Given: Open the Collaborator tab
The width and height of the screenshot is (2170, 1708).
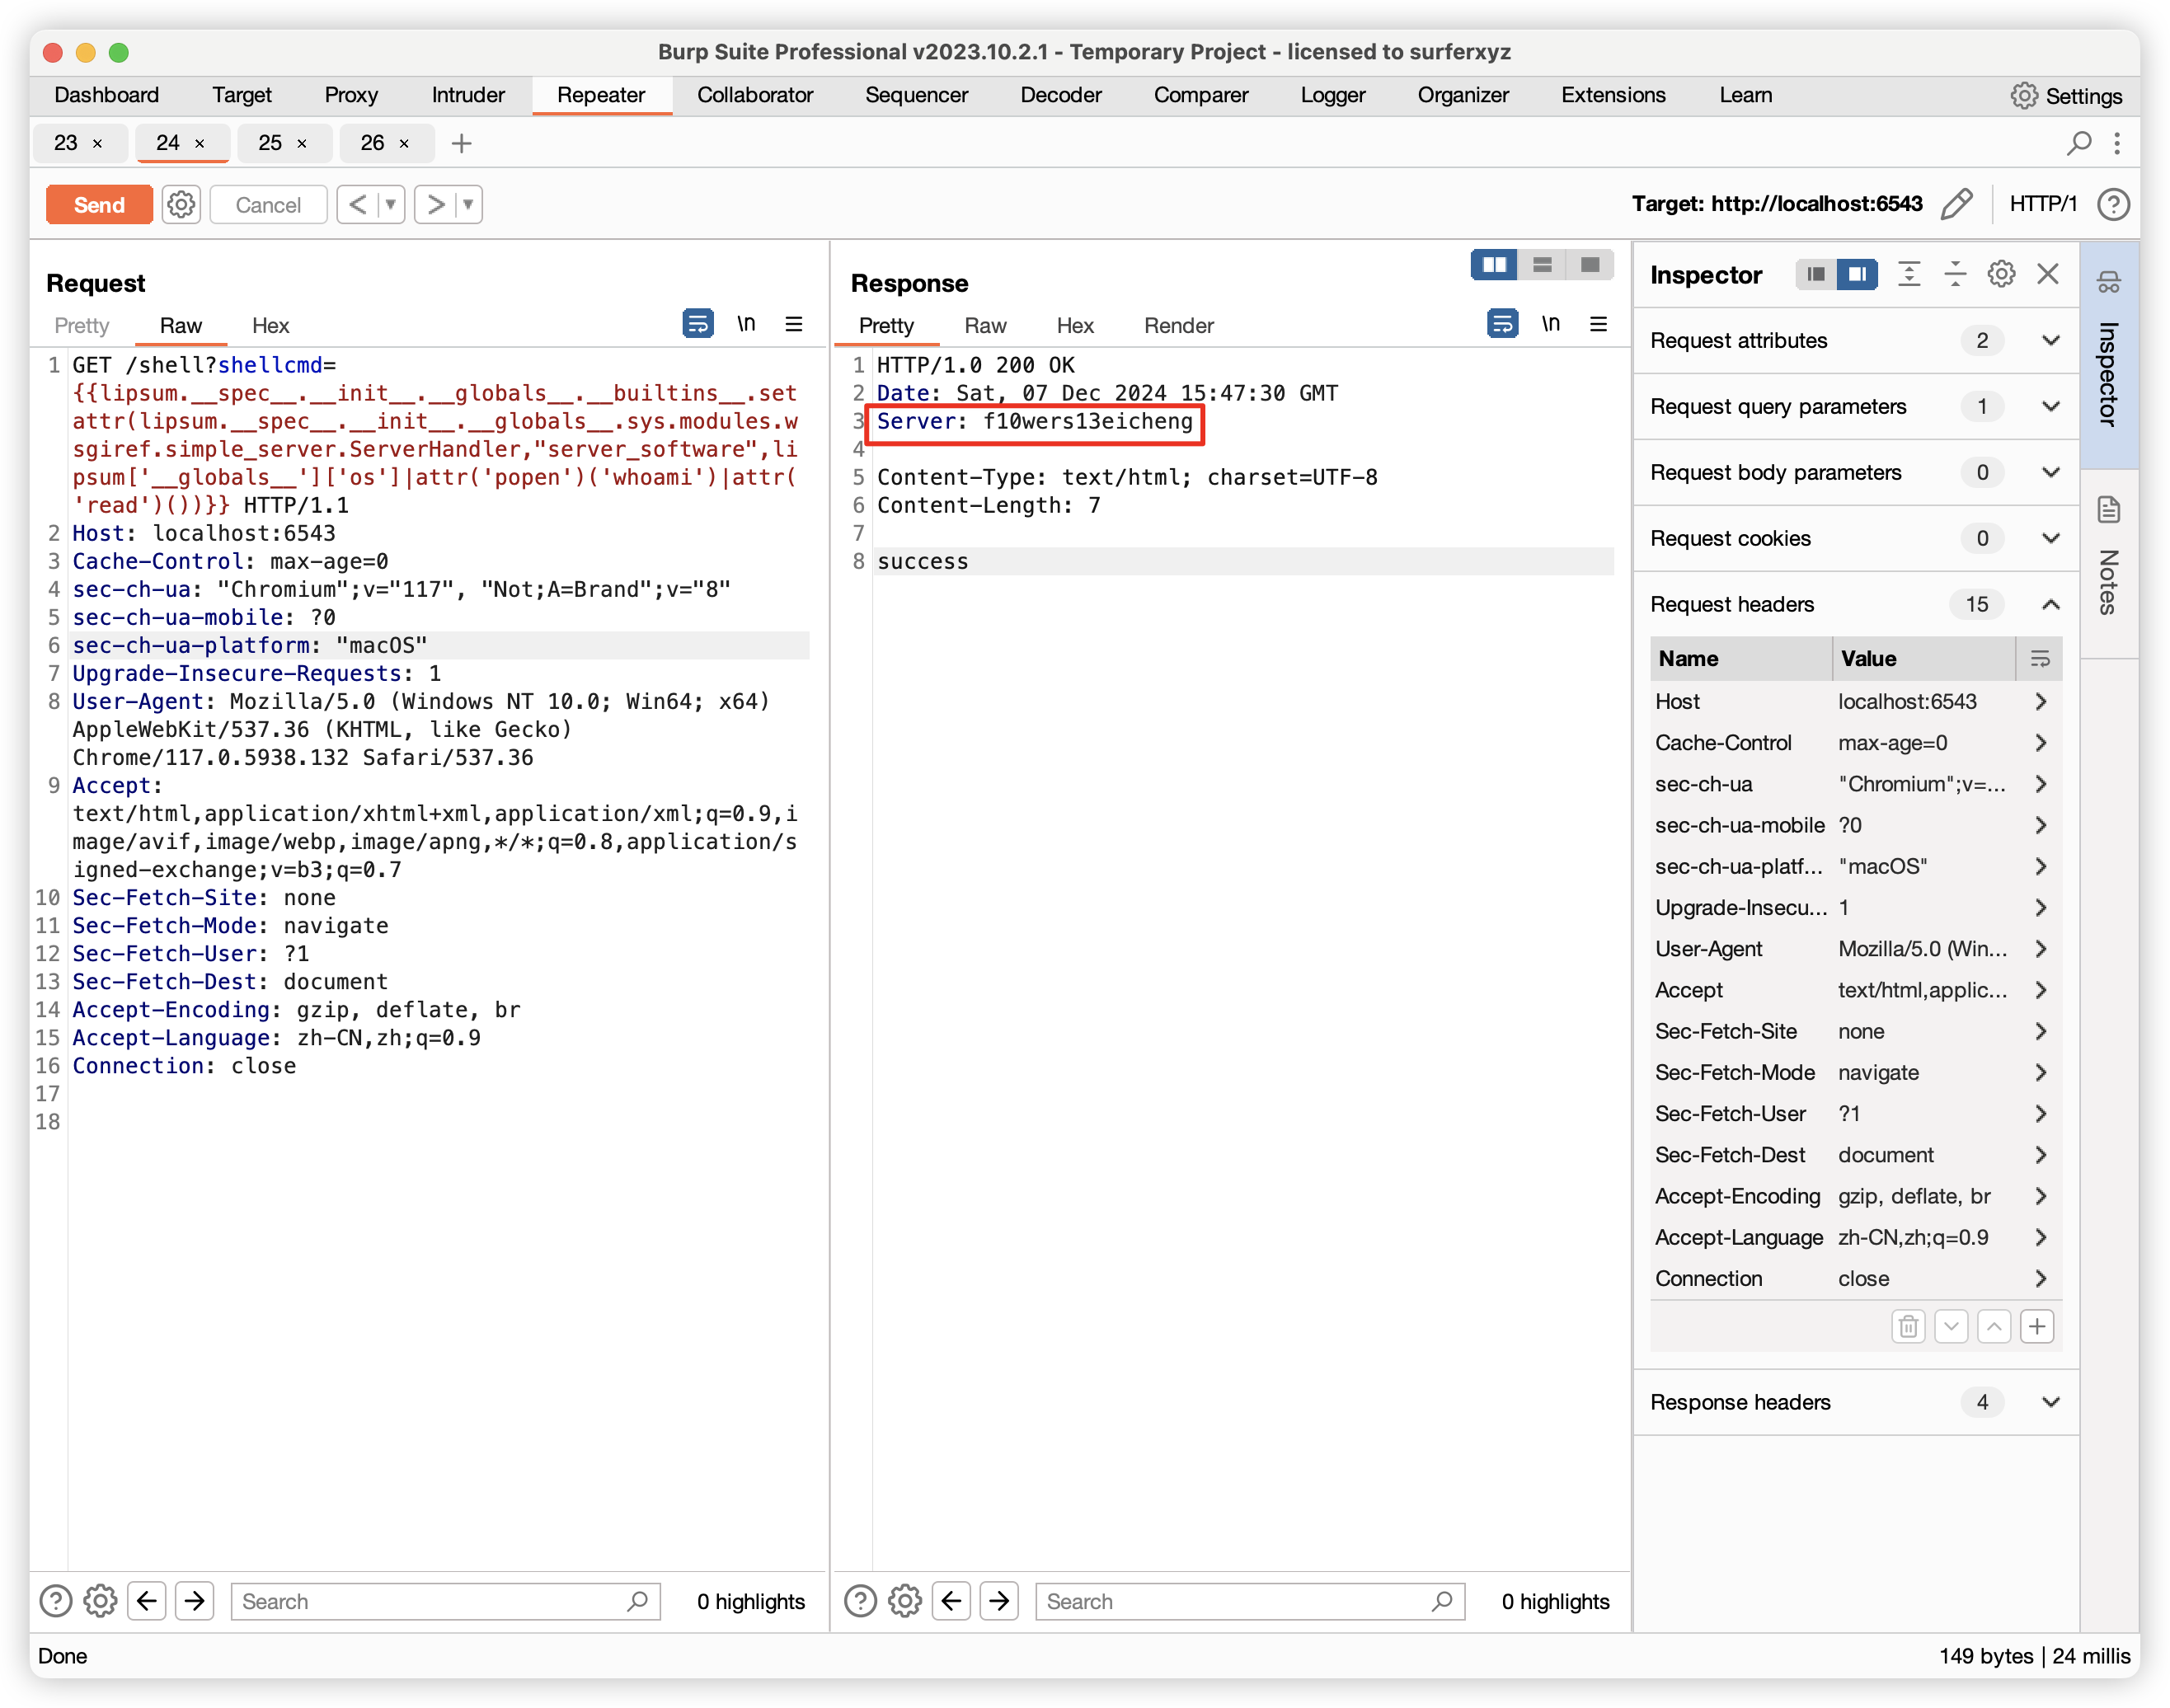Looking at the screenshot, I should click(755, 95).
